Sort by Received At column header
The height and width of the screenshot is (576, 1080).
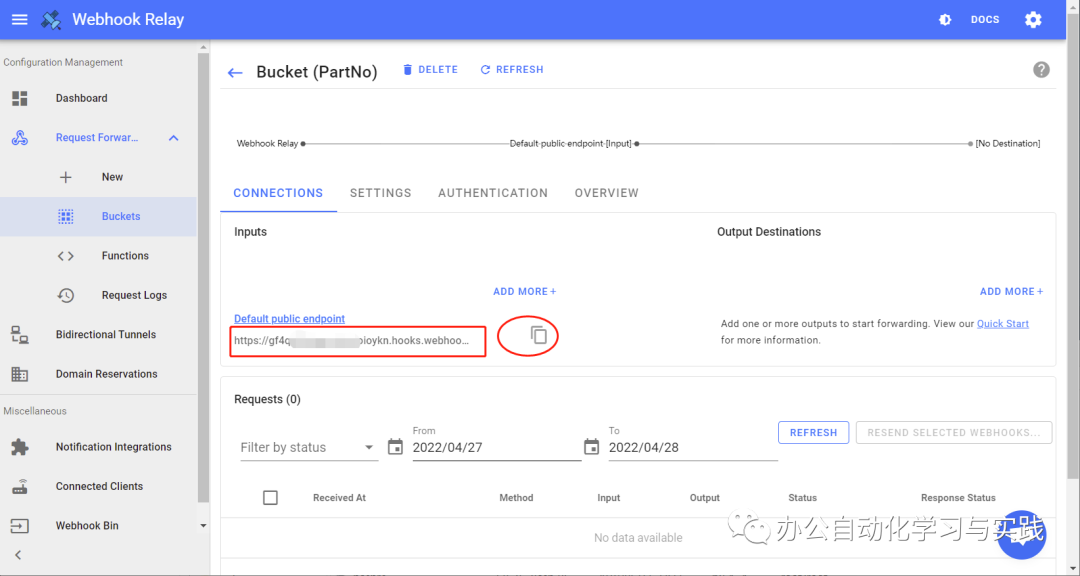click(340, 497)
